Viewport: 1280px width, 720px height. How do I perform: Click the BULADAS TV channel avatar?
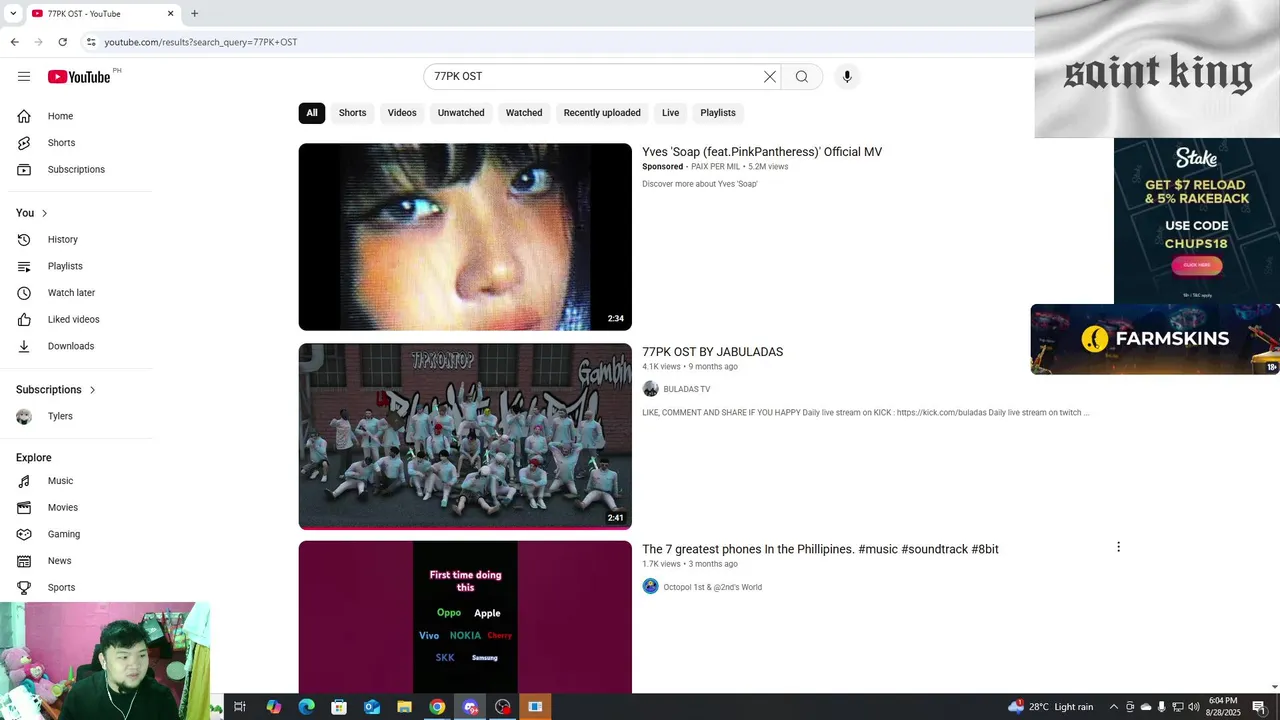[650, 389]
